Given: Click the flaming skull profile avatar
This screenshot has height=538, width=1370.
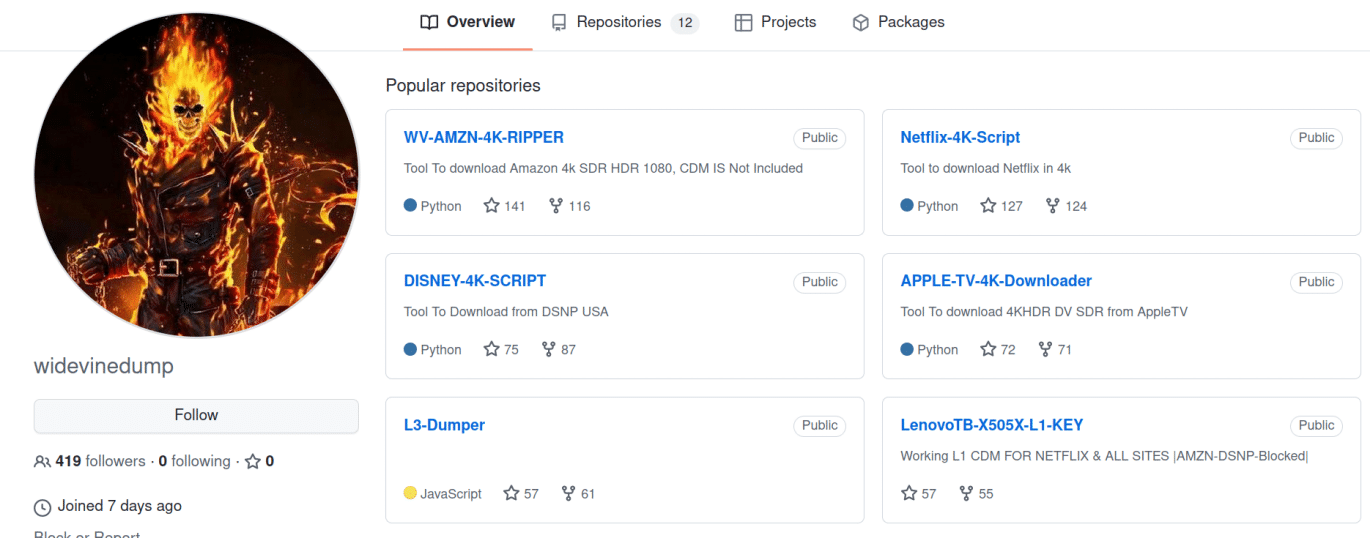Looking at the screenshot, I should 196,175.
